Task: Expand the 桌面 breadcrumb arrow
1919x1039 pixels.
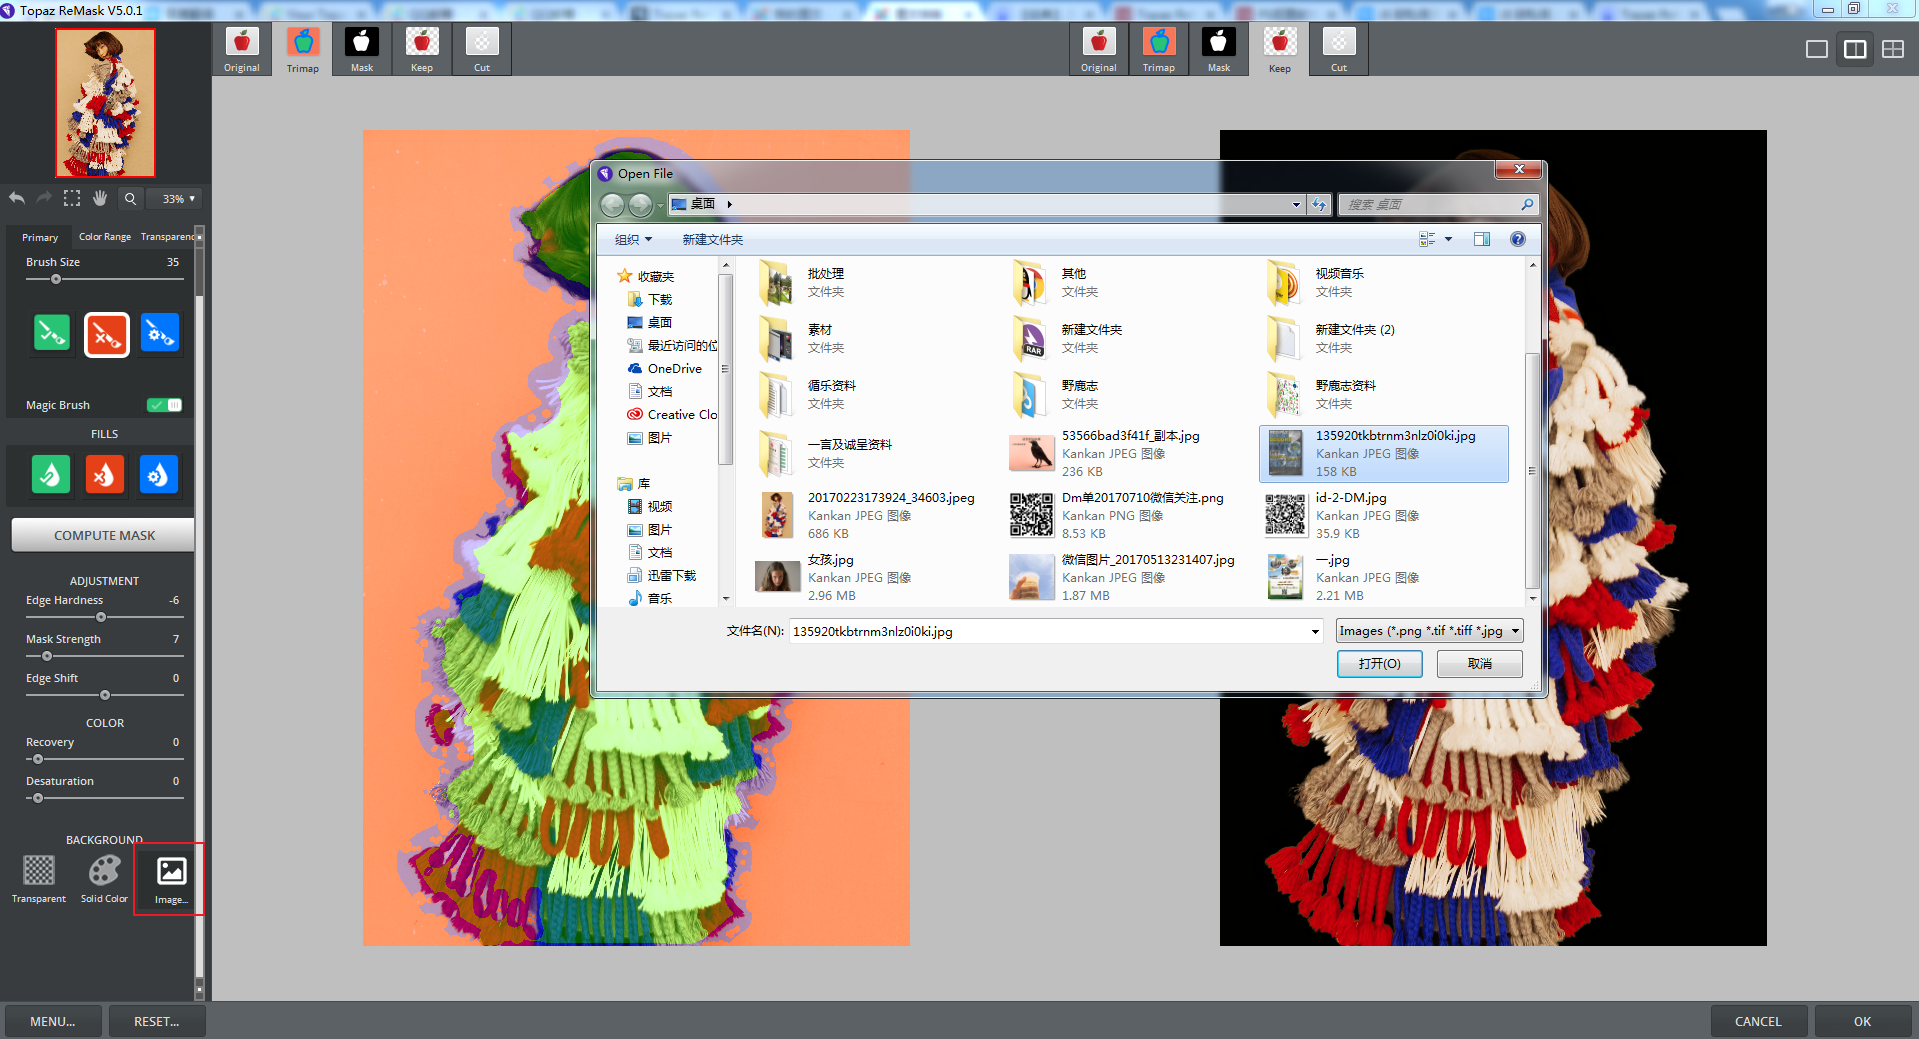Action: (730, 204)
